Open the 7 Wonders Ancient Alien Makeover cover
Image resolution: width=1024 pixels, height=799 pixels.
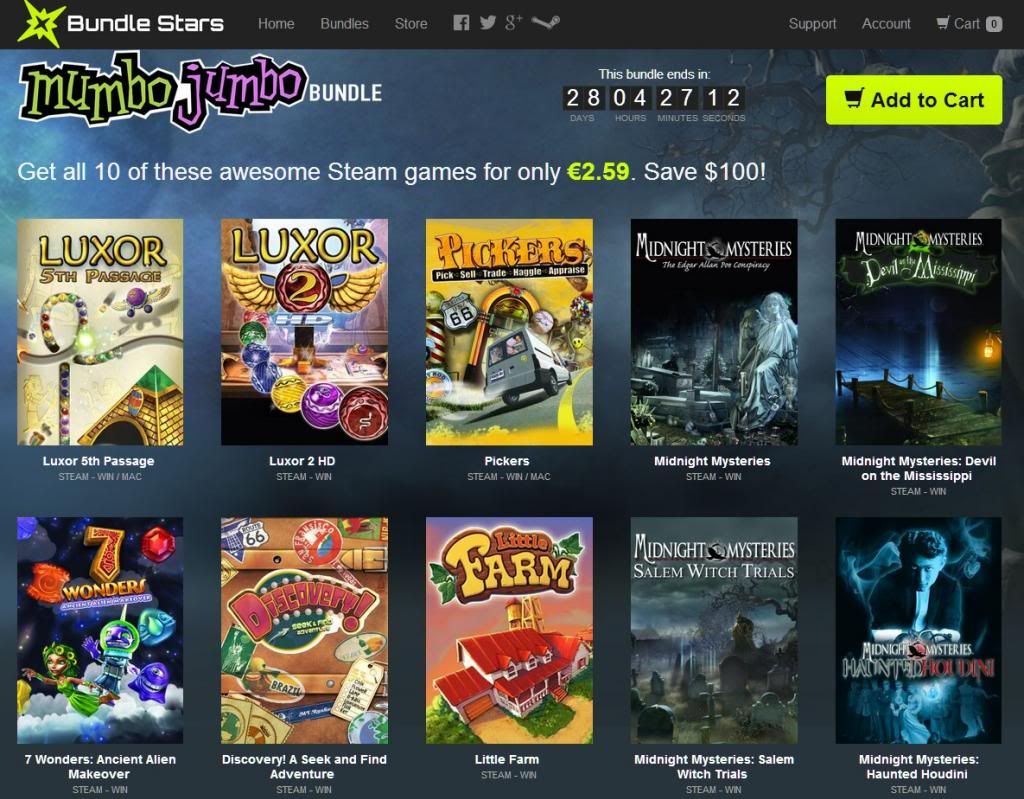pos(100,630)
